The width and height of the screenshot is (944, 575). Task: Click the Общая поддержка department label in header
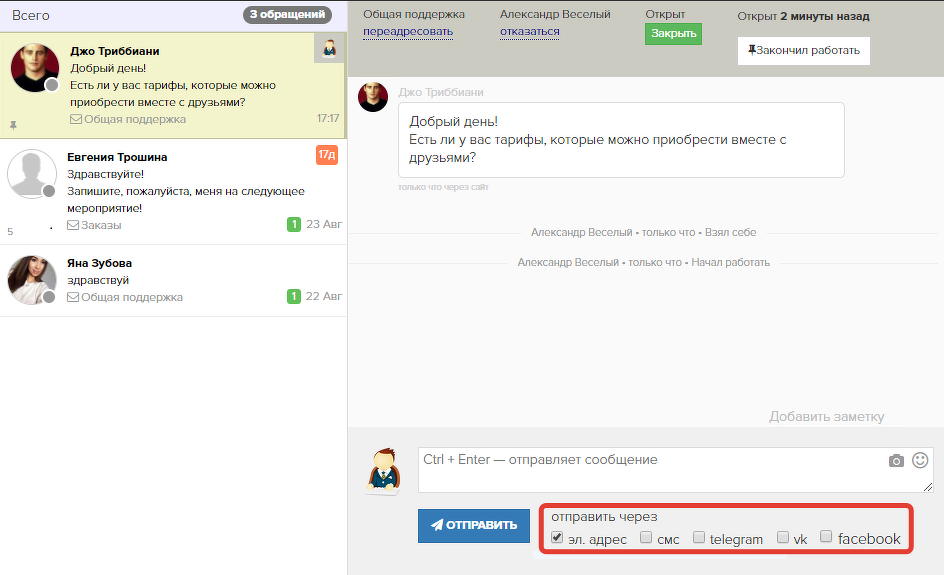[x=414, y=14]
